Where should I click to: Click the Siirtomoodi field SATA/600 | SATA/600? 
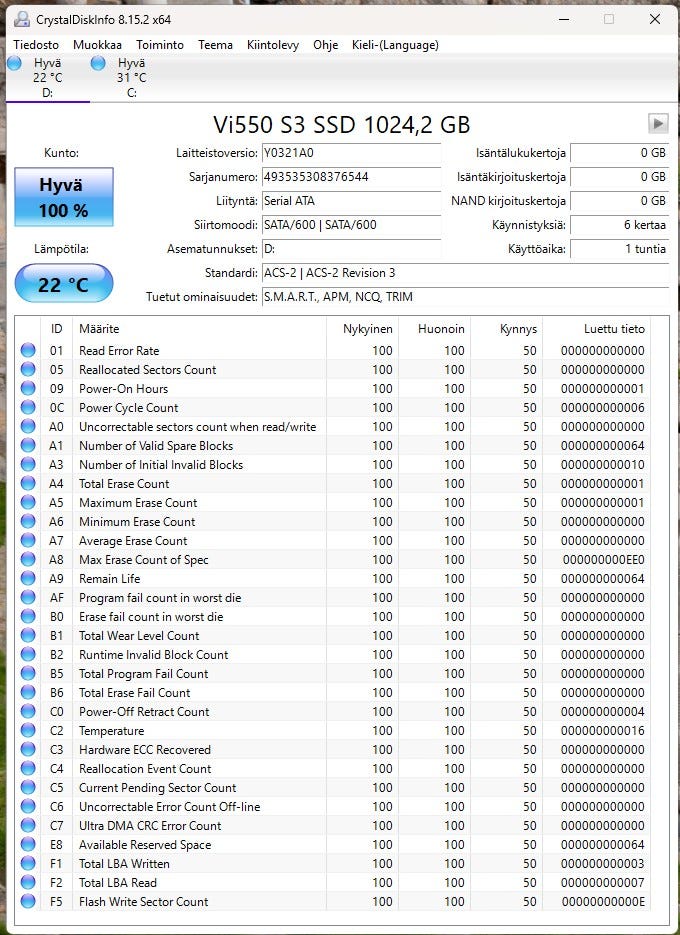pos(351,225)
